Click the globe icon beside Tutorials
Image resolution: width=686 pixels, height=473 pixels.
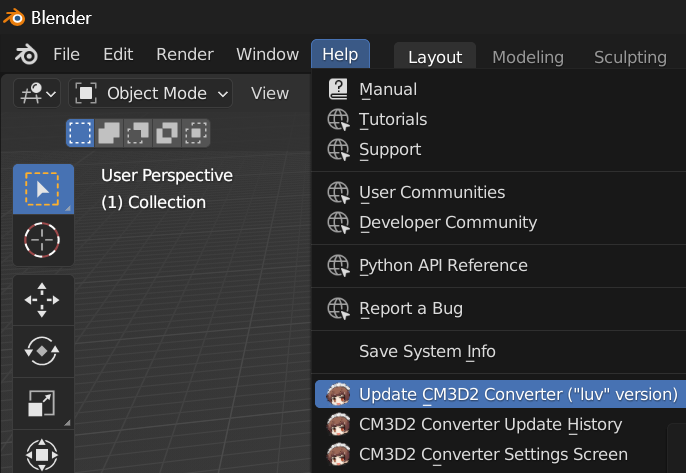point(338,119)
